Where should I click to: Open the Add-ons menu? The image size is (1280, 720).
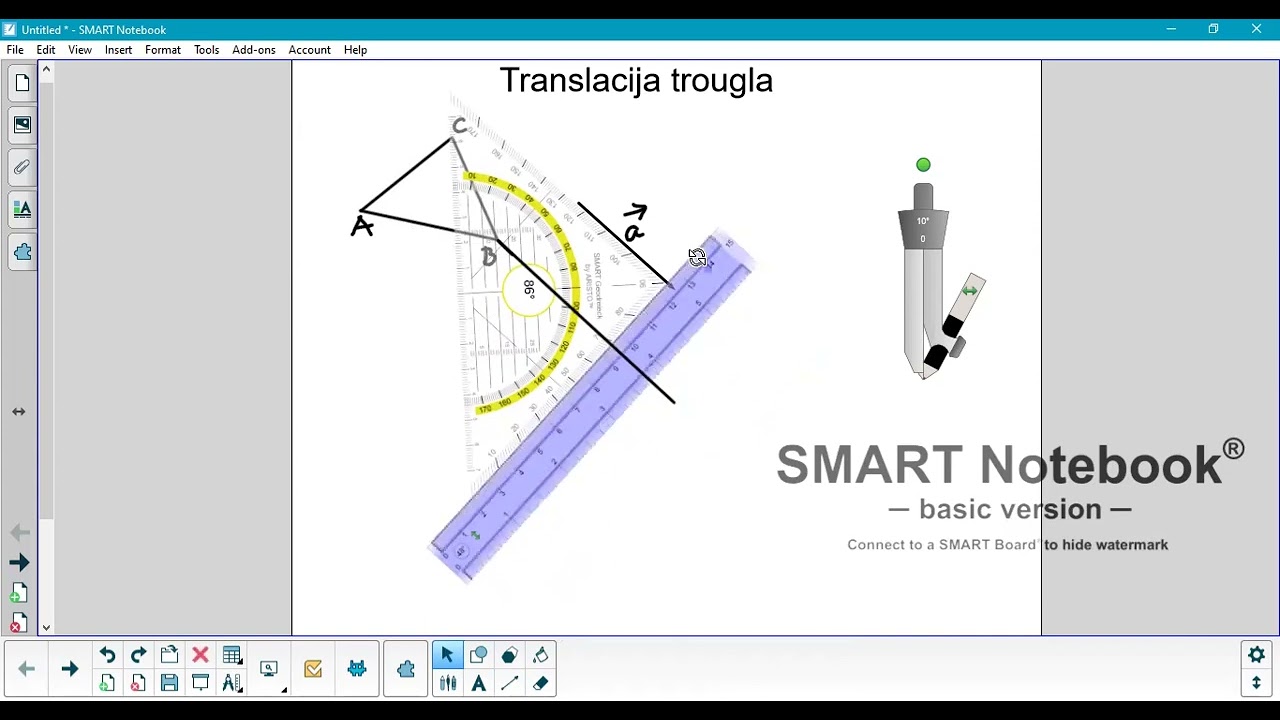(x=253, y=50)
